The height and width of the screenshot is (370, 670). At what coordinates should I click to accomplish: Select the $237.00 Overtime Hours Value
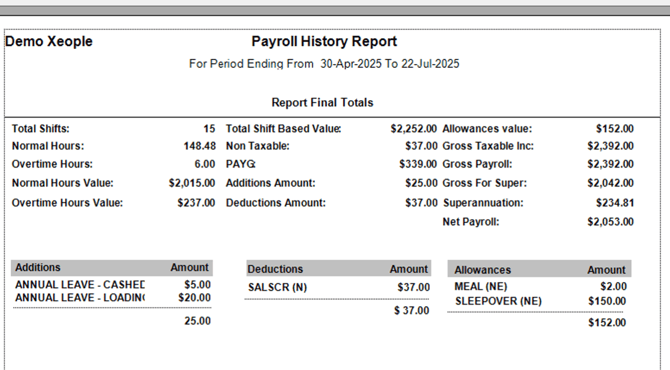196,203
